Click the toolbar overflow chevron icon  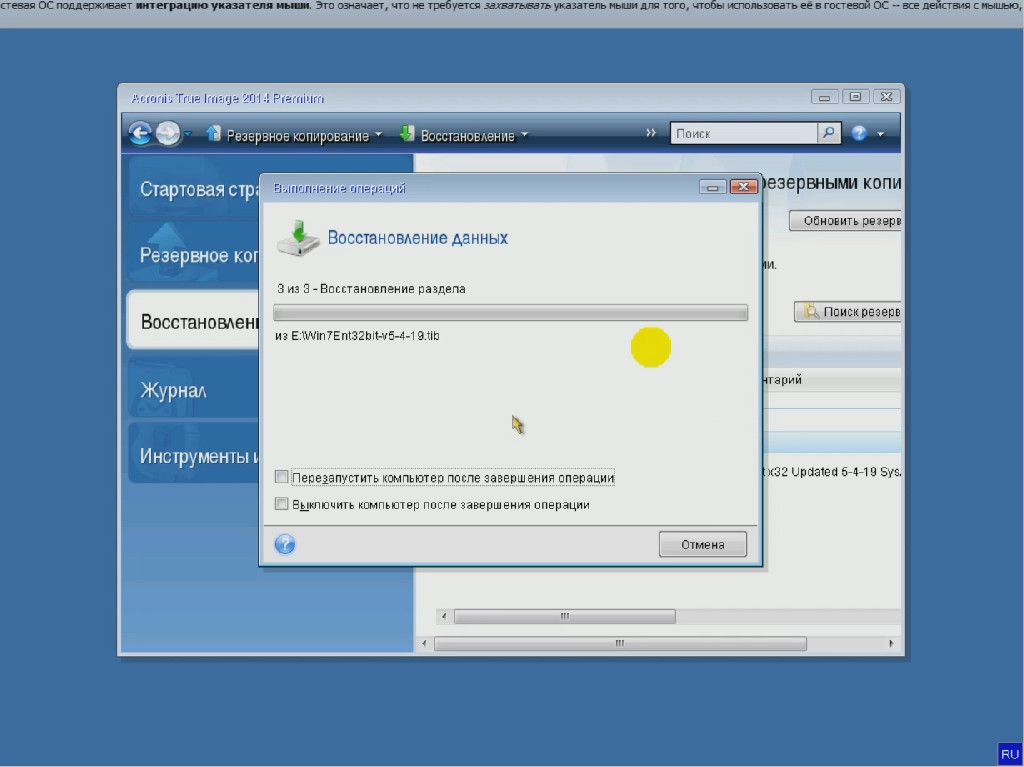coord(651,133)
